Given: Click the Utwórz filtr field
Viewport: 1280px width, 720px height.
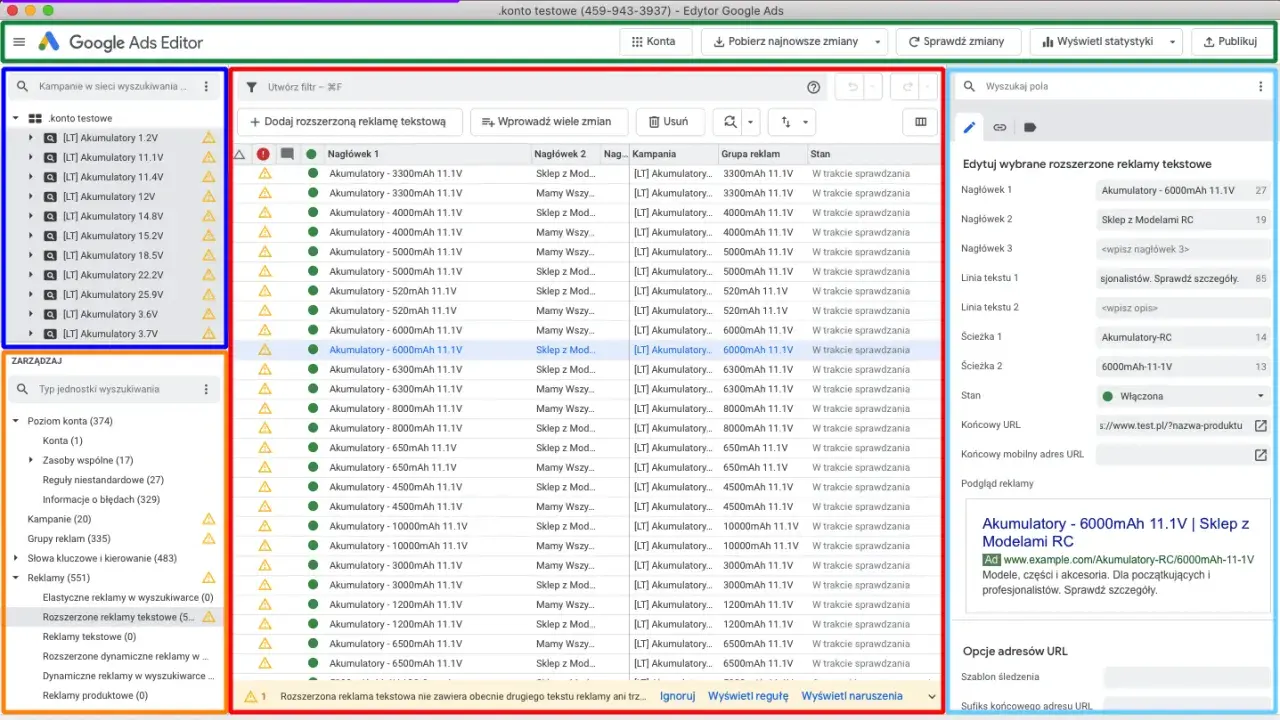Looking at the screenshot, I should click(x=530, y=87).
